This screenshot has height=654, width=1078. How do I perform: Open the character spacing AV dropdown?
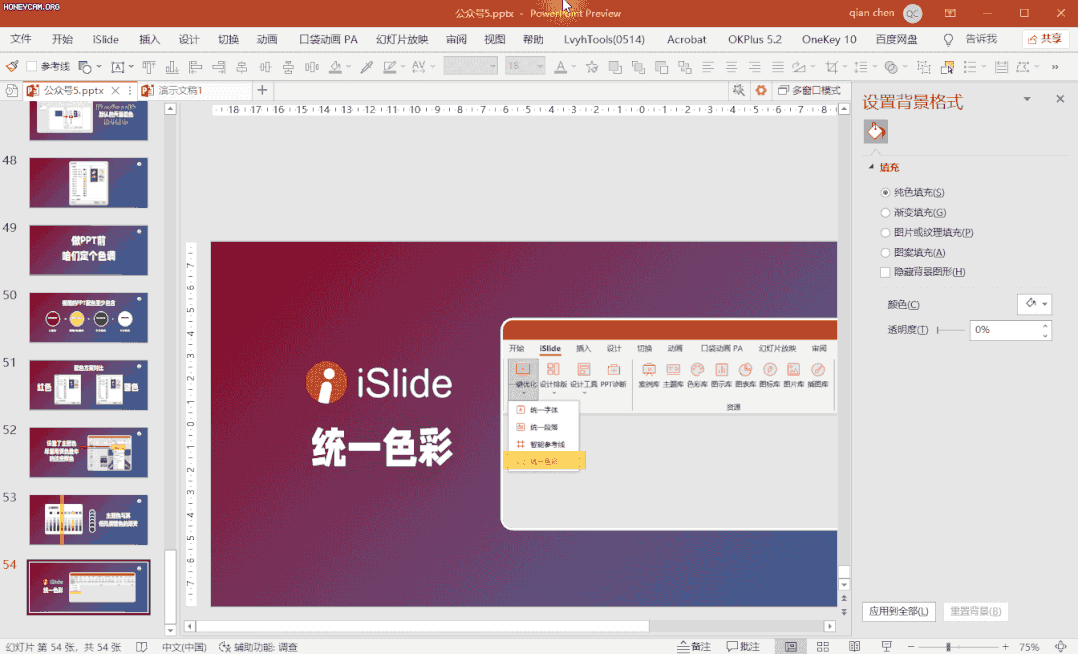click(432, 67)
